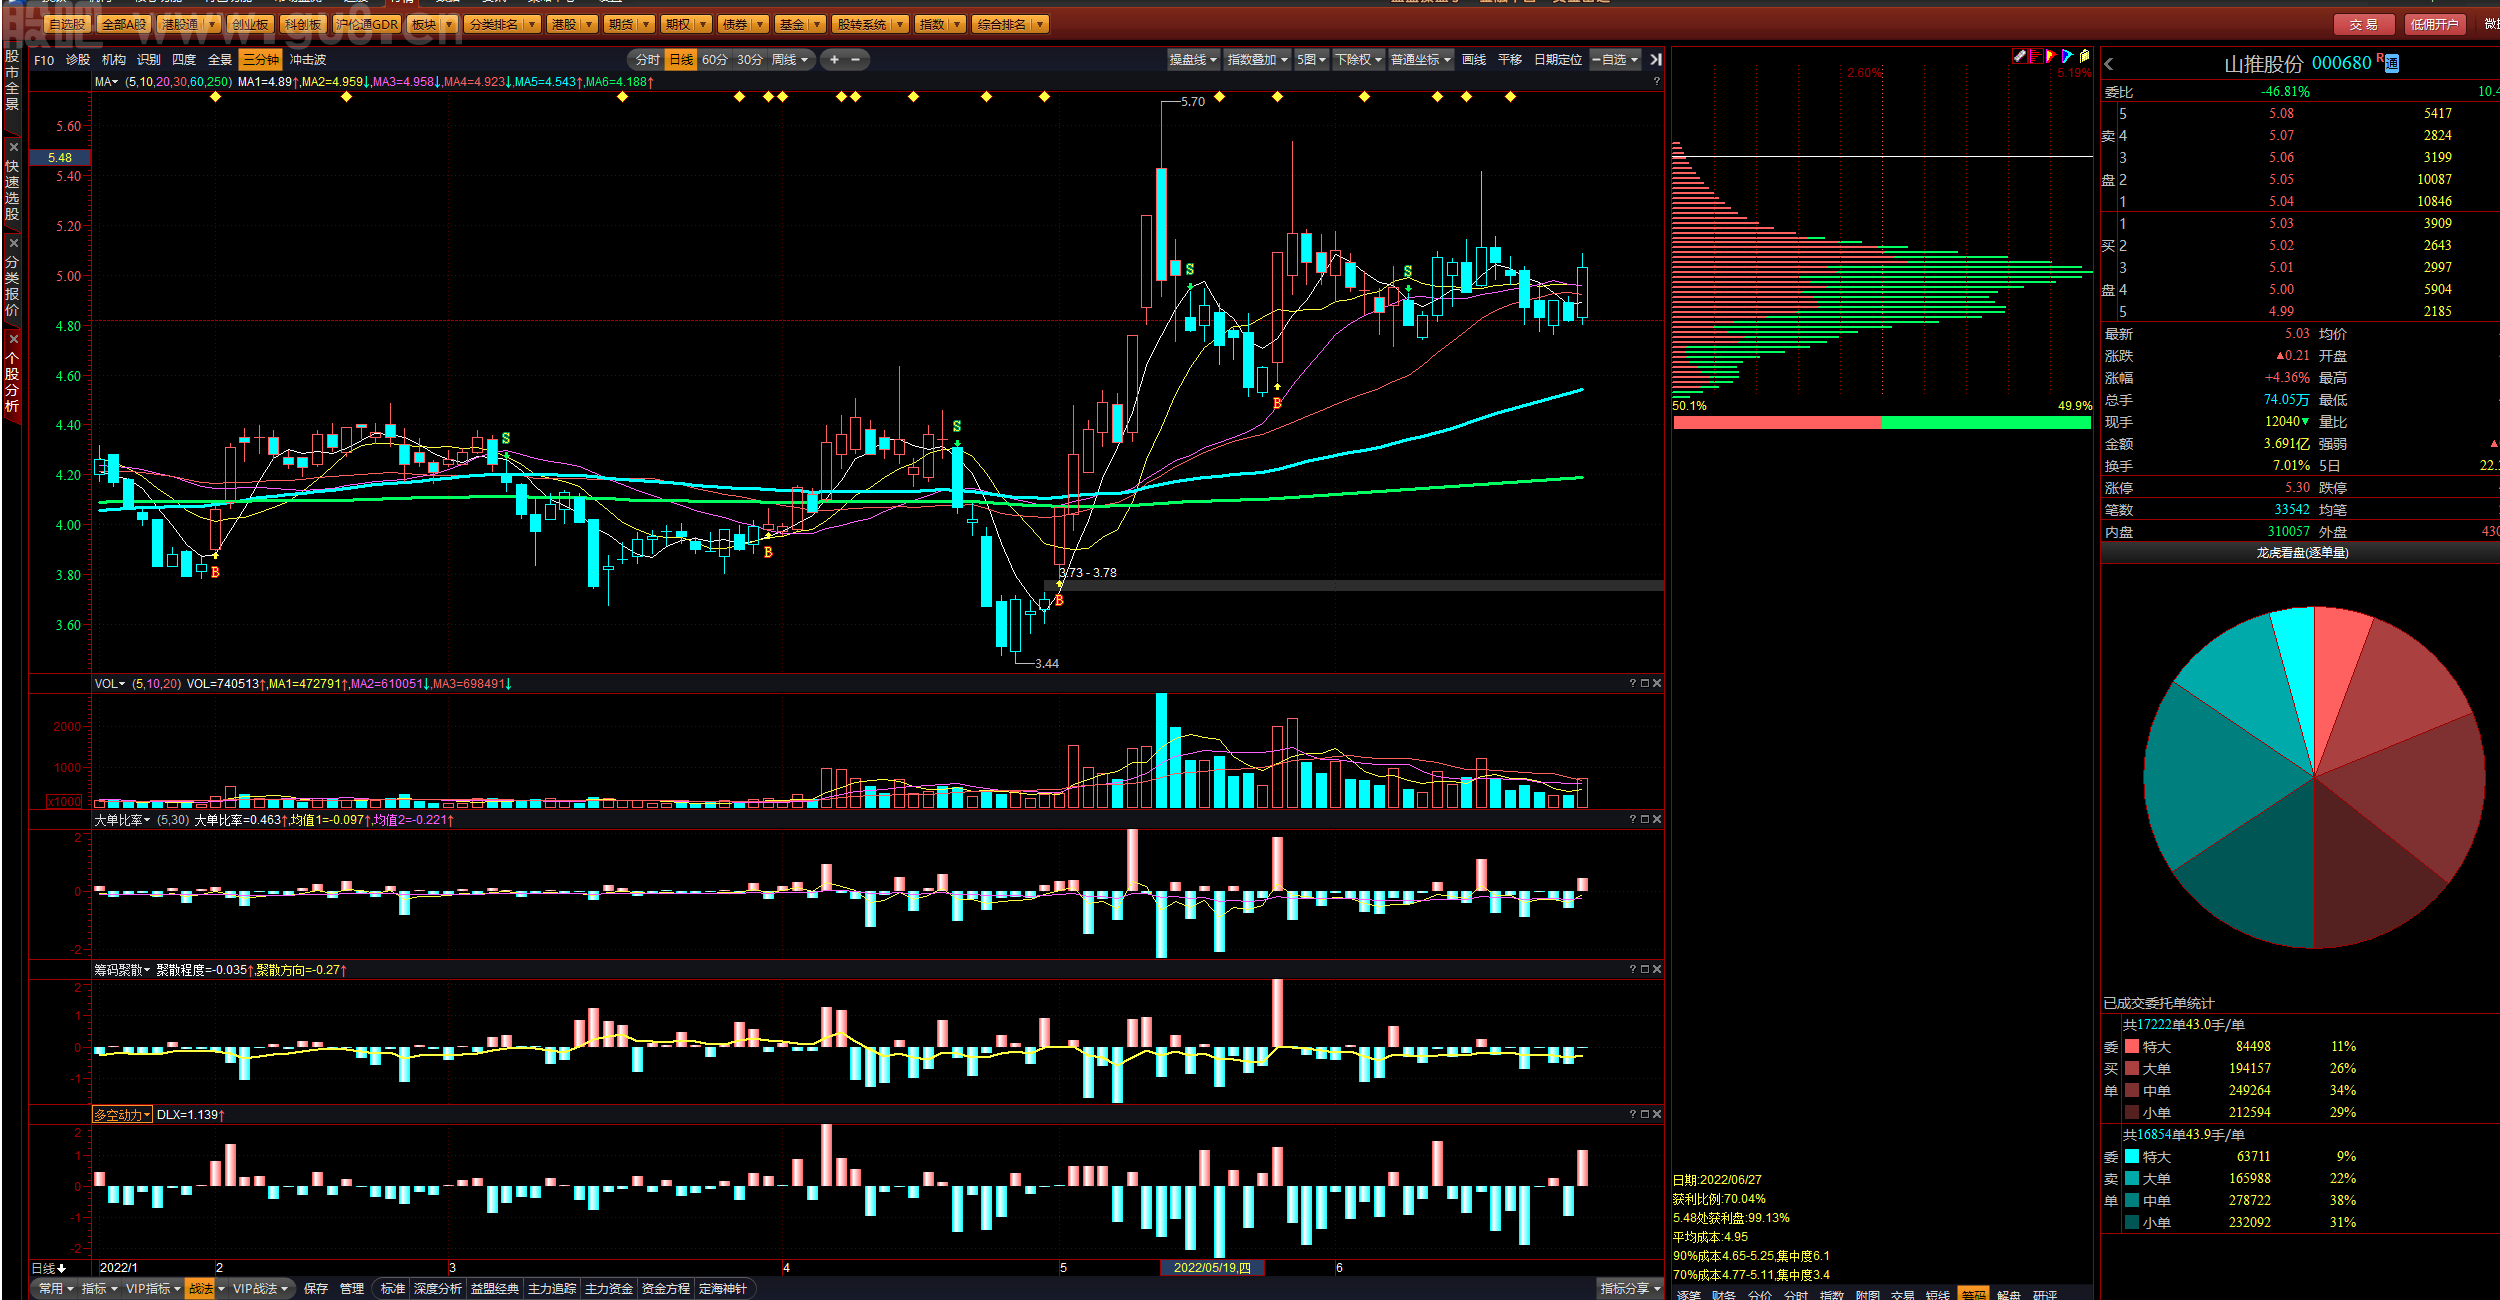
Task: Maximize the VOL indicator panel
Action: pyautogui.click(x=1645, y=683)
